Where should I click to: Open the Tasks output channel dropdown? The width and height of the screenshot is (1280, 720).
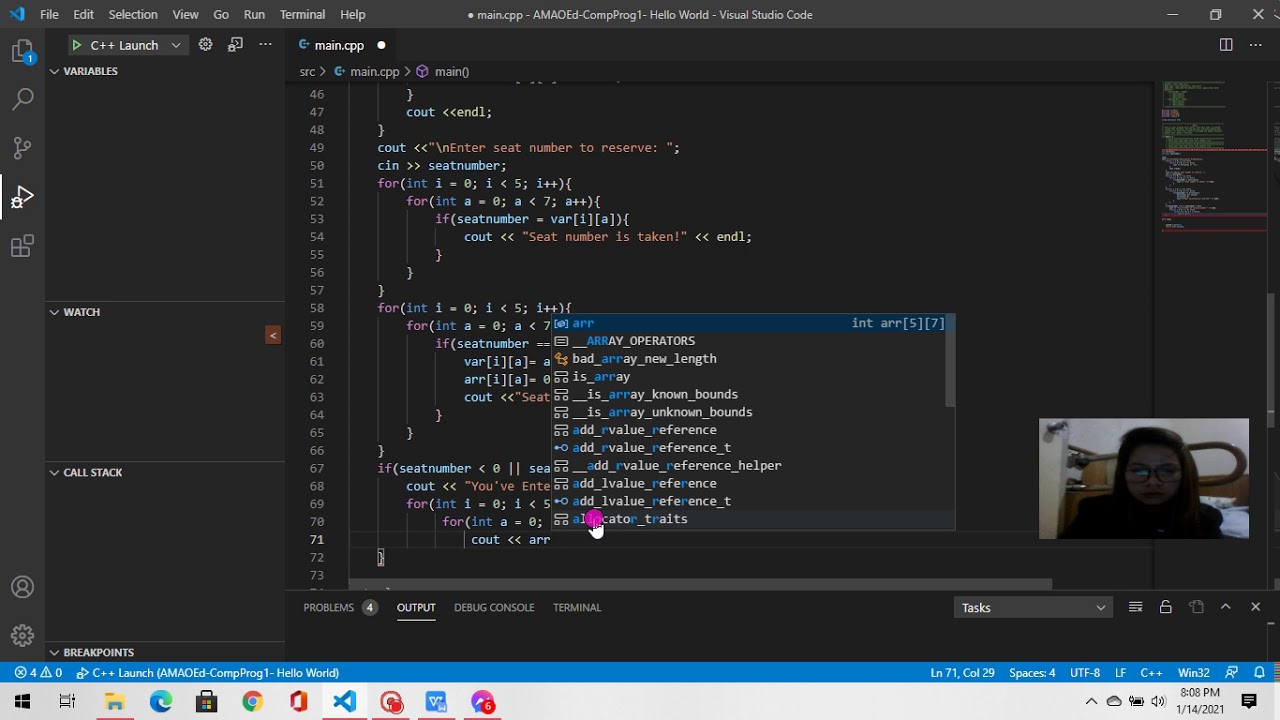pos(1033,608)
